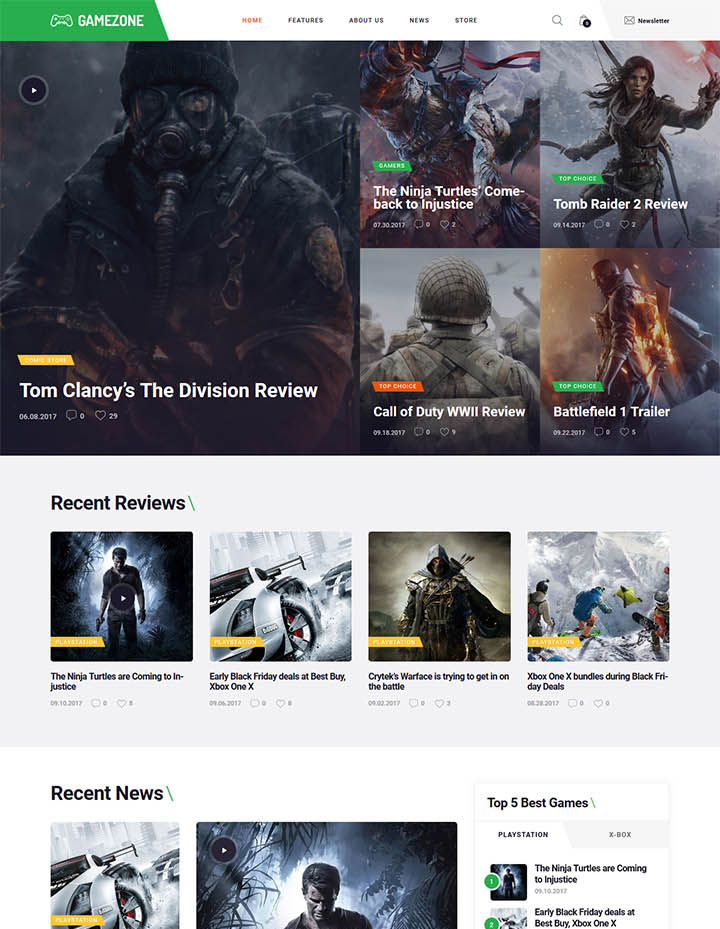Like the Battlefield 1 Trailer post

click(625, 432)
